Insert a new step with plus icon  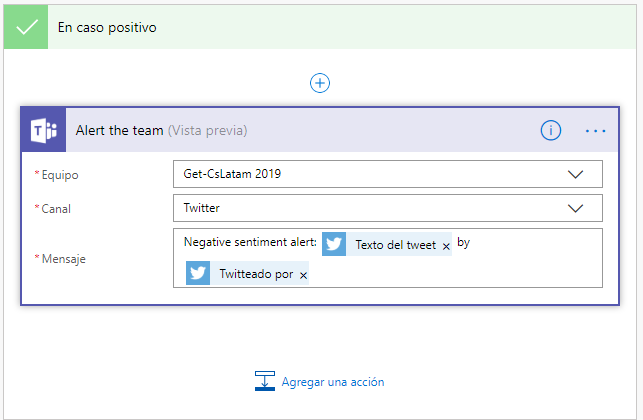coord(320,83)
